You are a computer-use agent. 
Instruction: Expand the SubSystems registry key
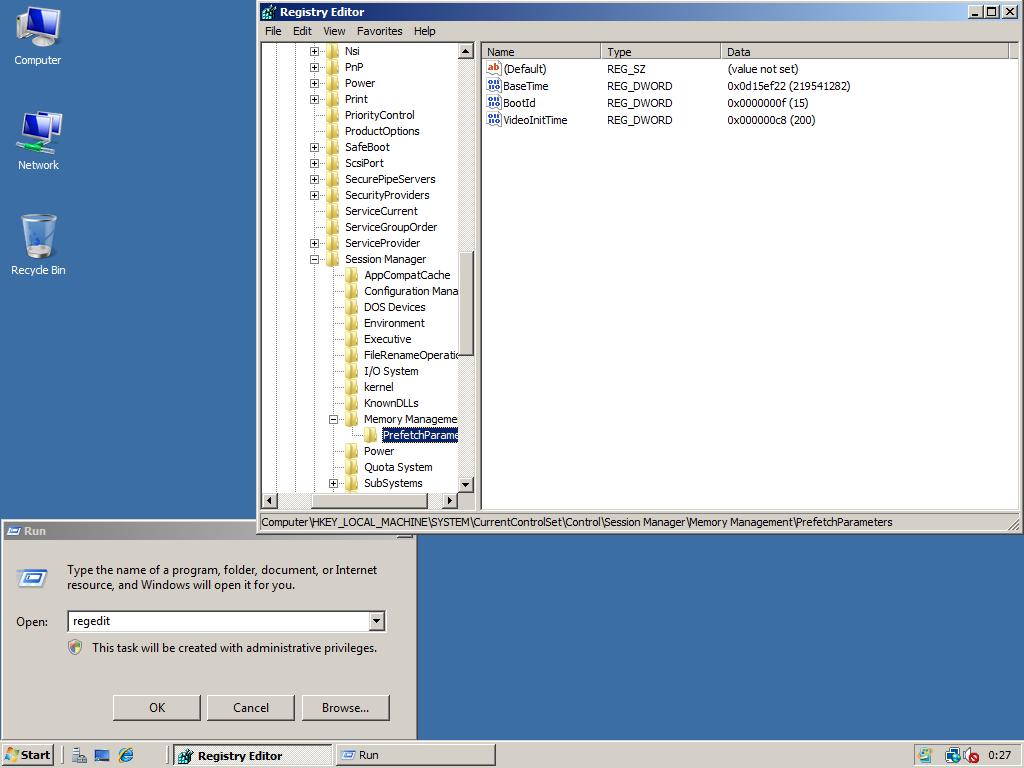pos(333,483)
